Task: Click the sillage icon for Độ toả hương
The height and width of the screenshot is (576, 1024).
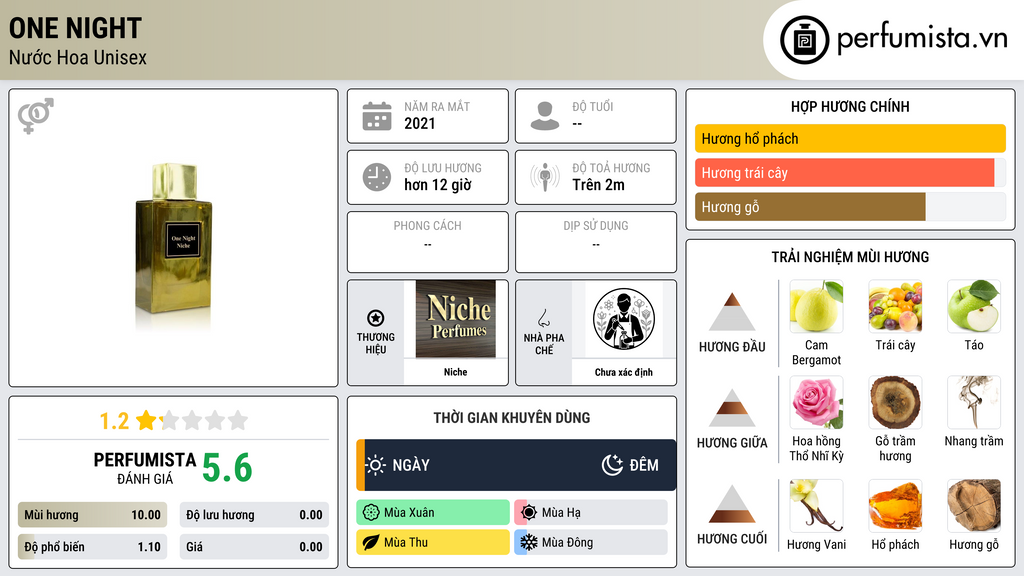Action: pos(545,177)
